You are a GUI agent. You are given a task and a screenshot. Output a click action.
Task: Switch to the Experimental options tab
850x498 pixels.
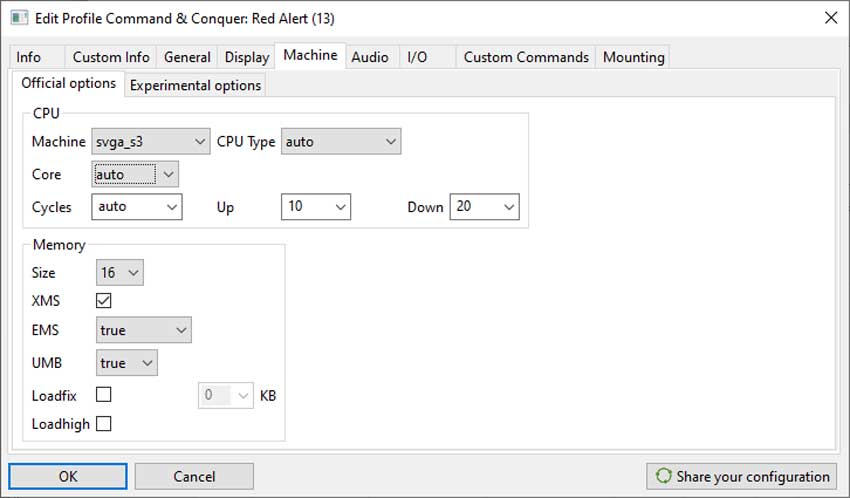(x=195, y=86)
